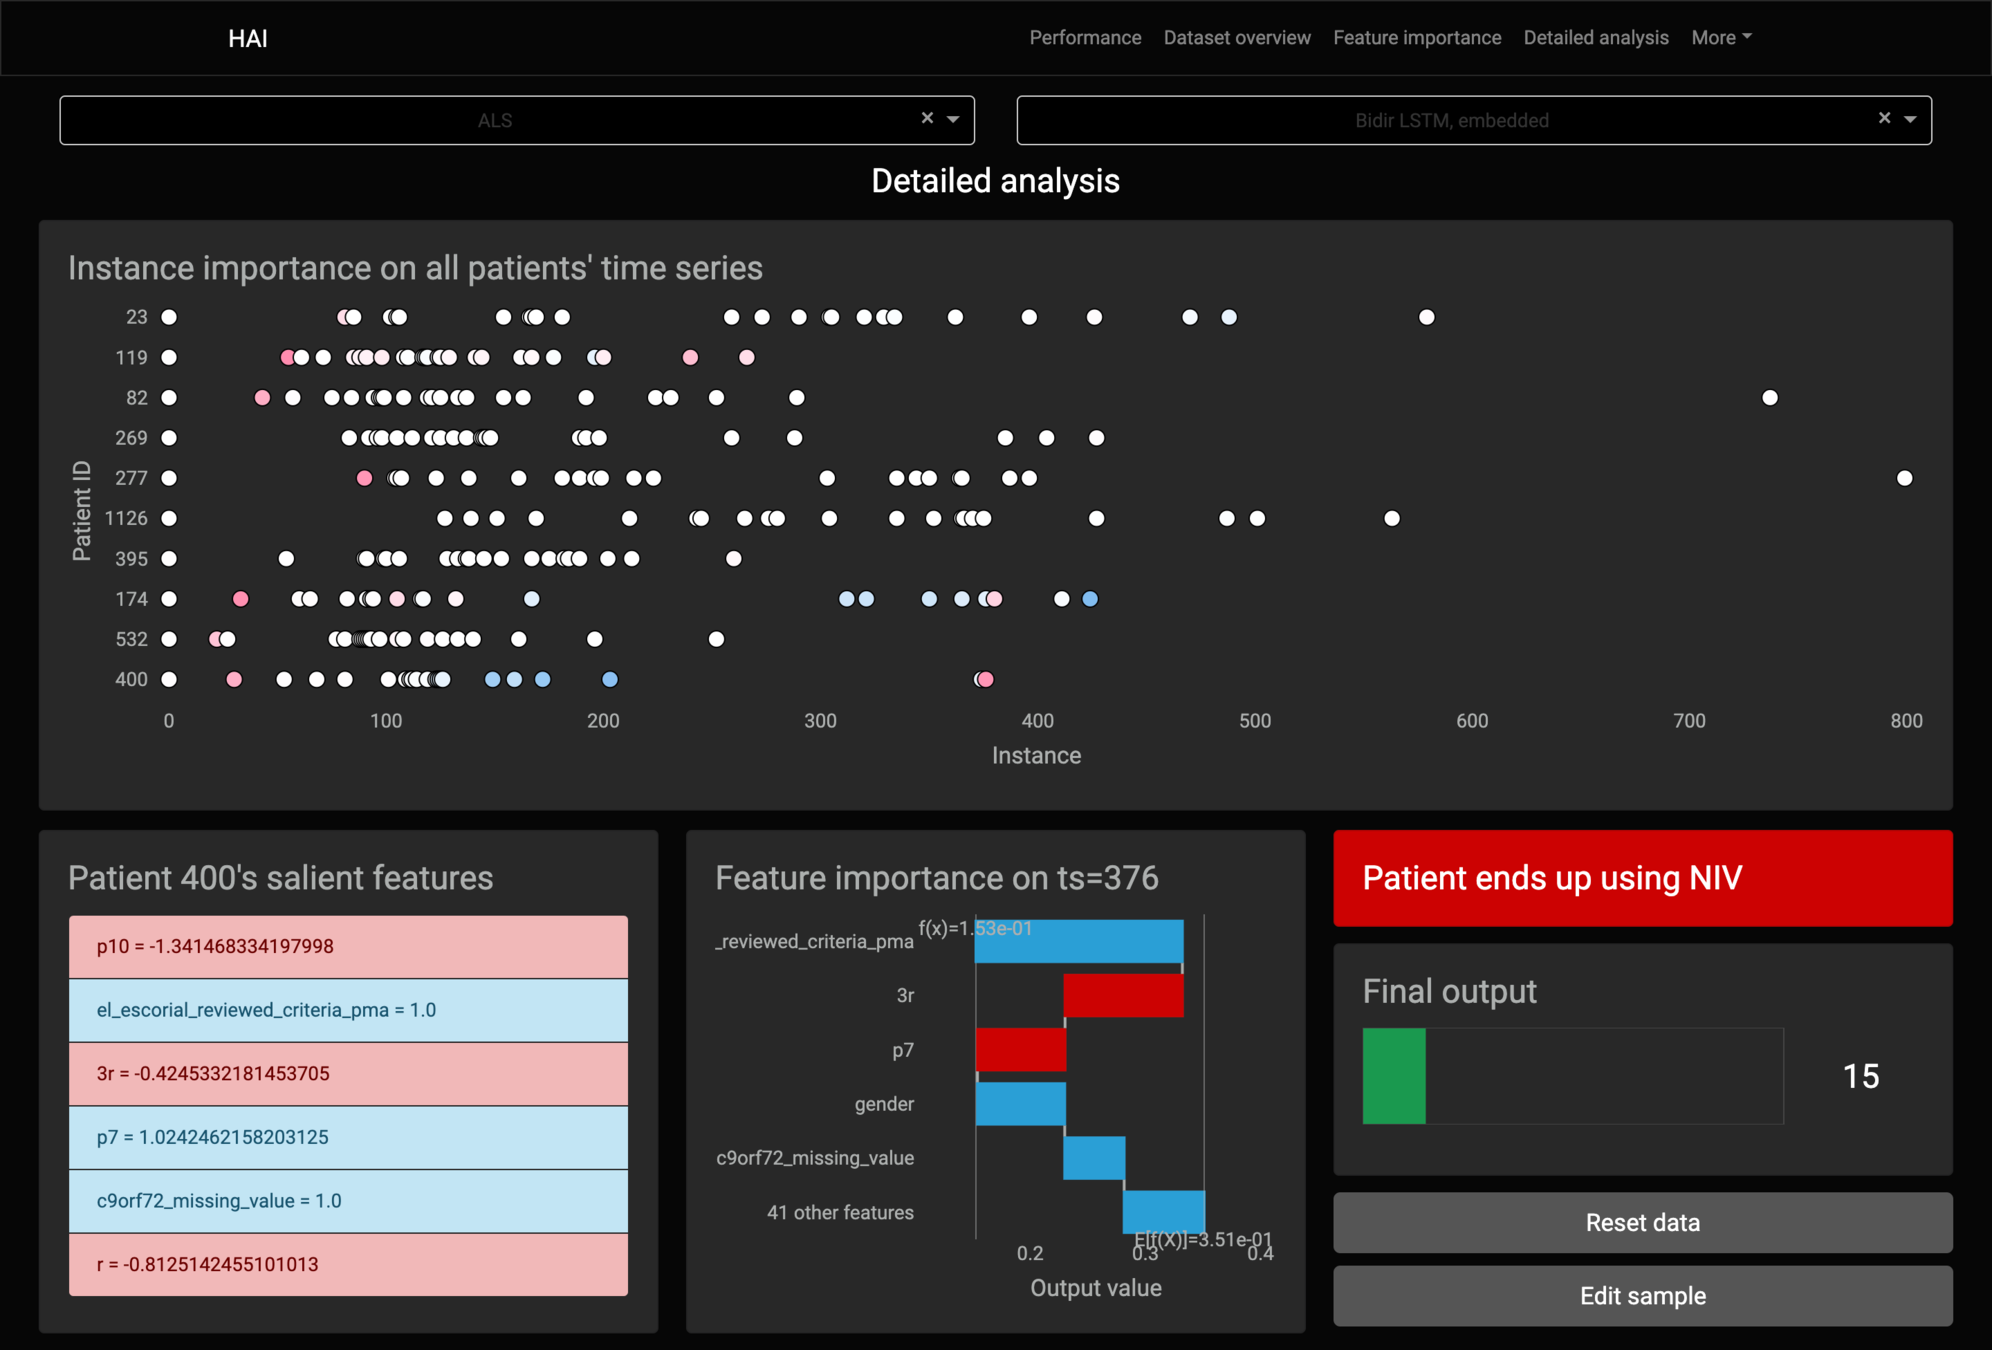Go to the Performance page

click(1085, 38)
